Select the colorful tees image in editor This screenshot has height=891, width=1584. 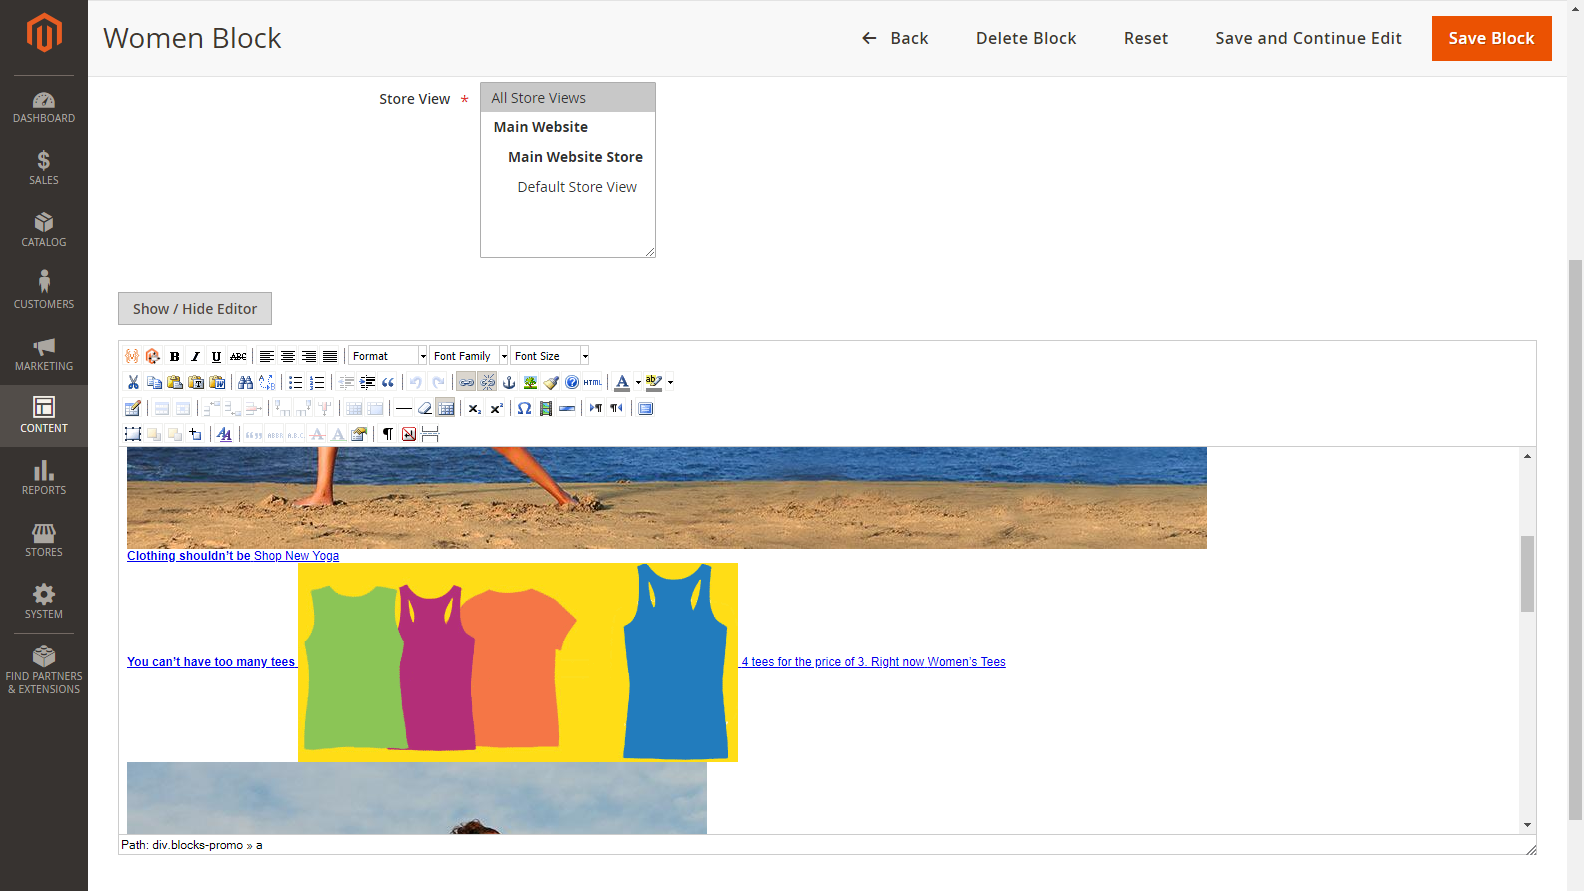click(518, 662)
